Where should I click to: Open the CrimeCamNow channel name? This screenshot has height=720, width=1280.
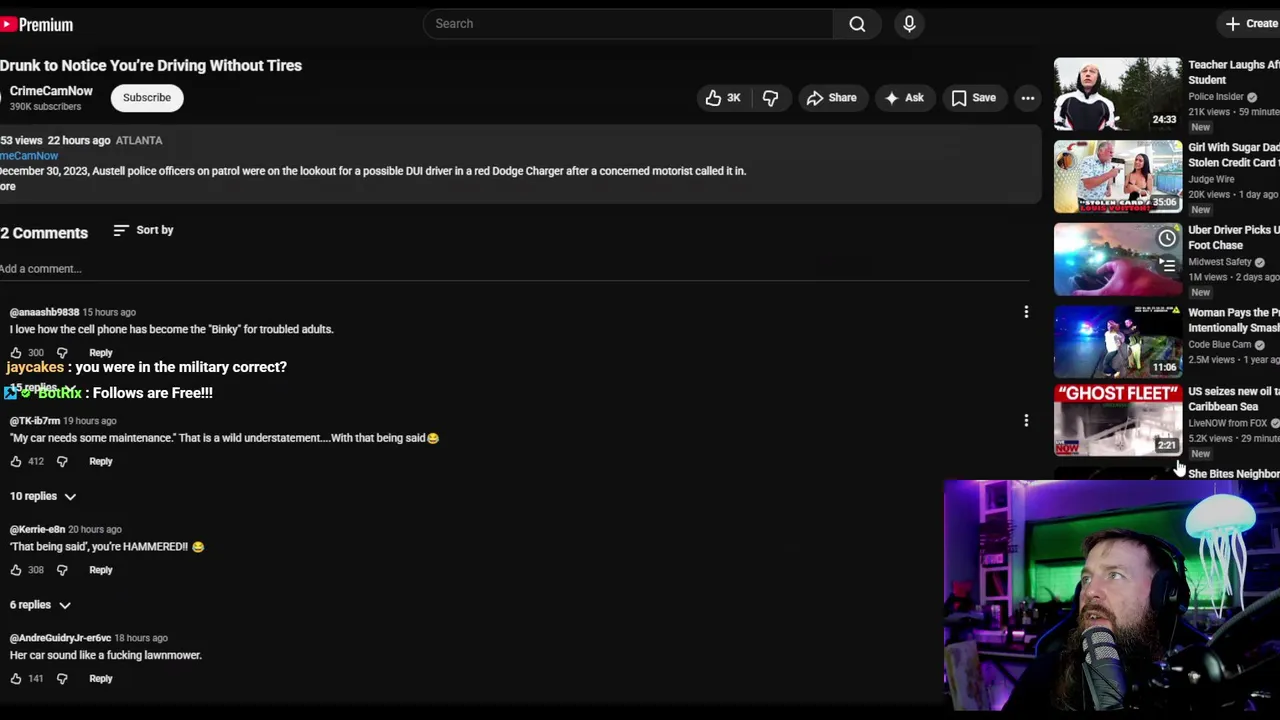51,91
